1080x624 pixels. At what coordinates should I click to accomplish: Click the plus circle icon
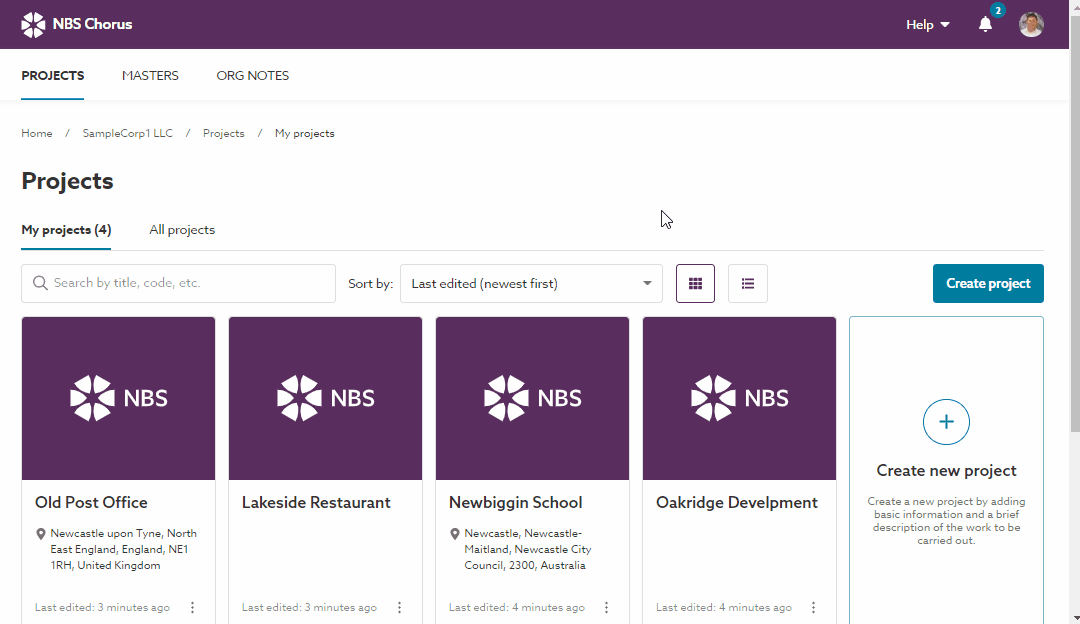click(946, 422)
